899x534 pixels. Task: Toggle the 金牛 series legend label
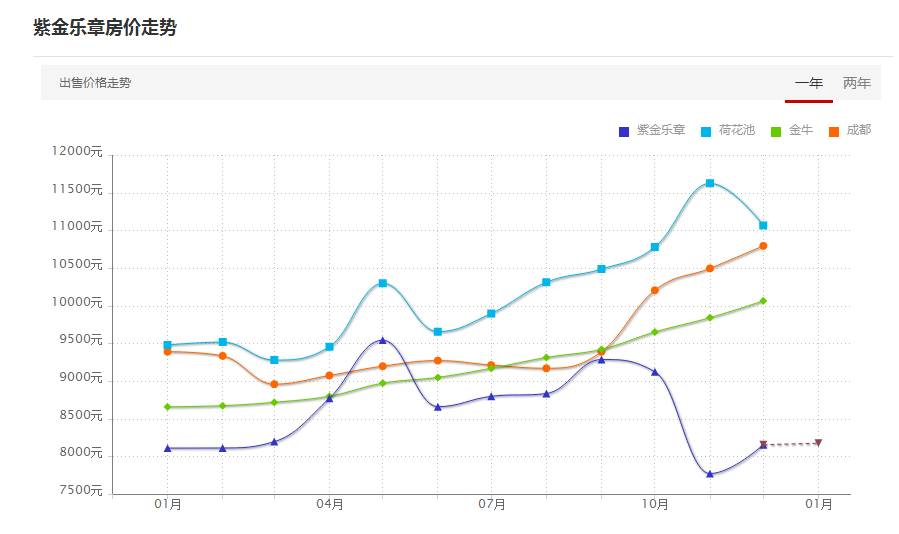point(800,130)
